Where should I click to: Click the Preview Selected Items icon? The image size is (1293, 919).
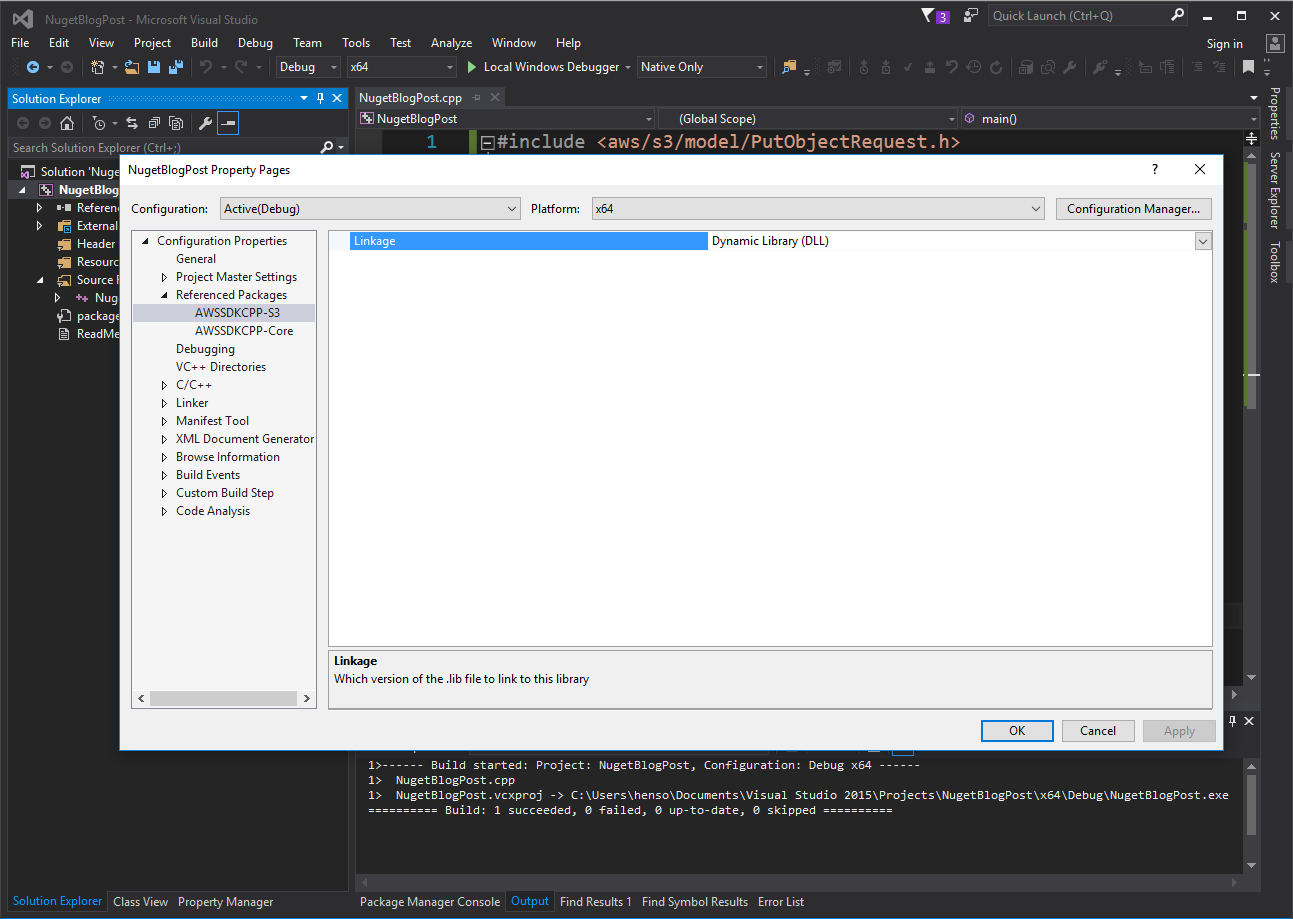(228, 123)
